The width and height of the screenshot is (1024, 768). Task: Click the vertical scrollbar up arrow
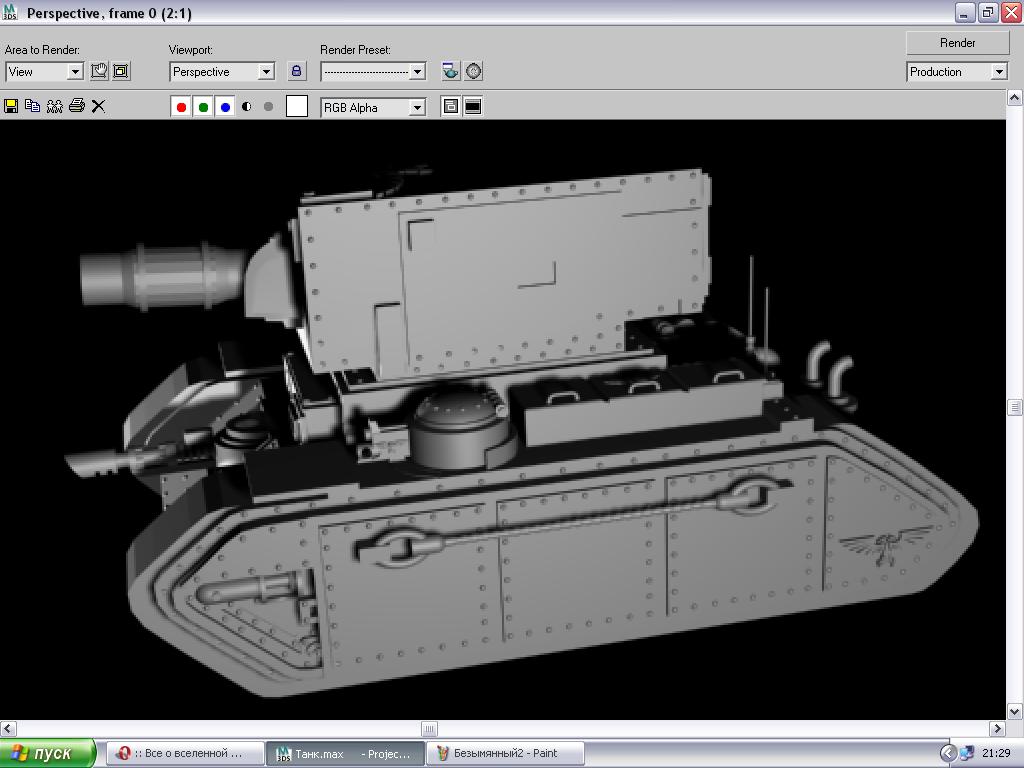[1015, 98]
